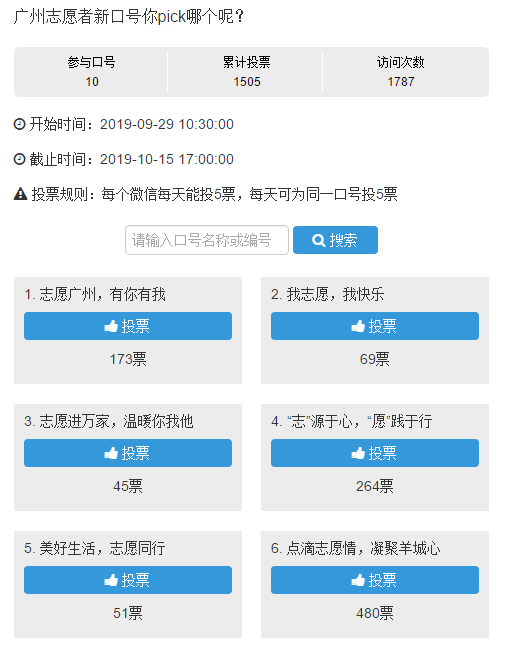Select the 参与口号 statistic cell
This screenshot has width=507, height=648.
pos(91,72)
